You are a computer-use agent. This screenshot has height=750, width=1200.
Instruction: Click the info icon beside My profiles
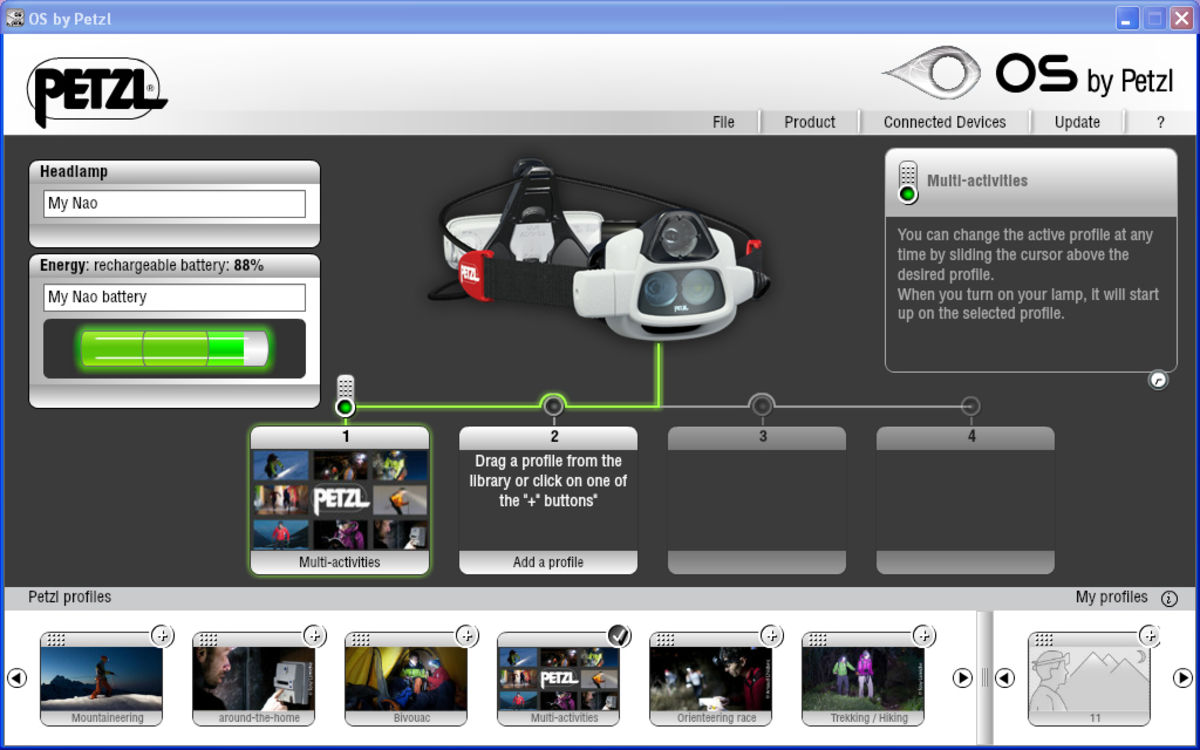click(x=1169, y=598)
